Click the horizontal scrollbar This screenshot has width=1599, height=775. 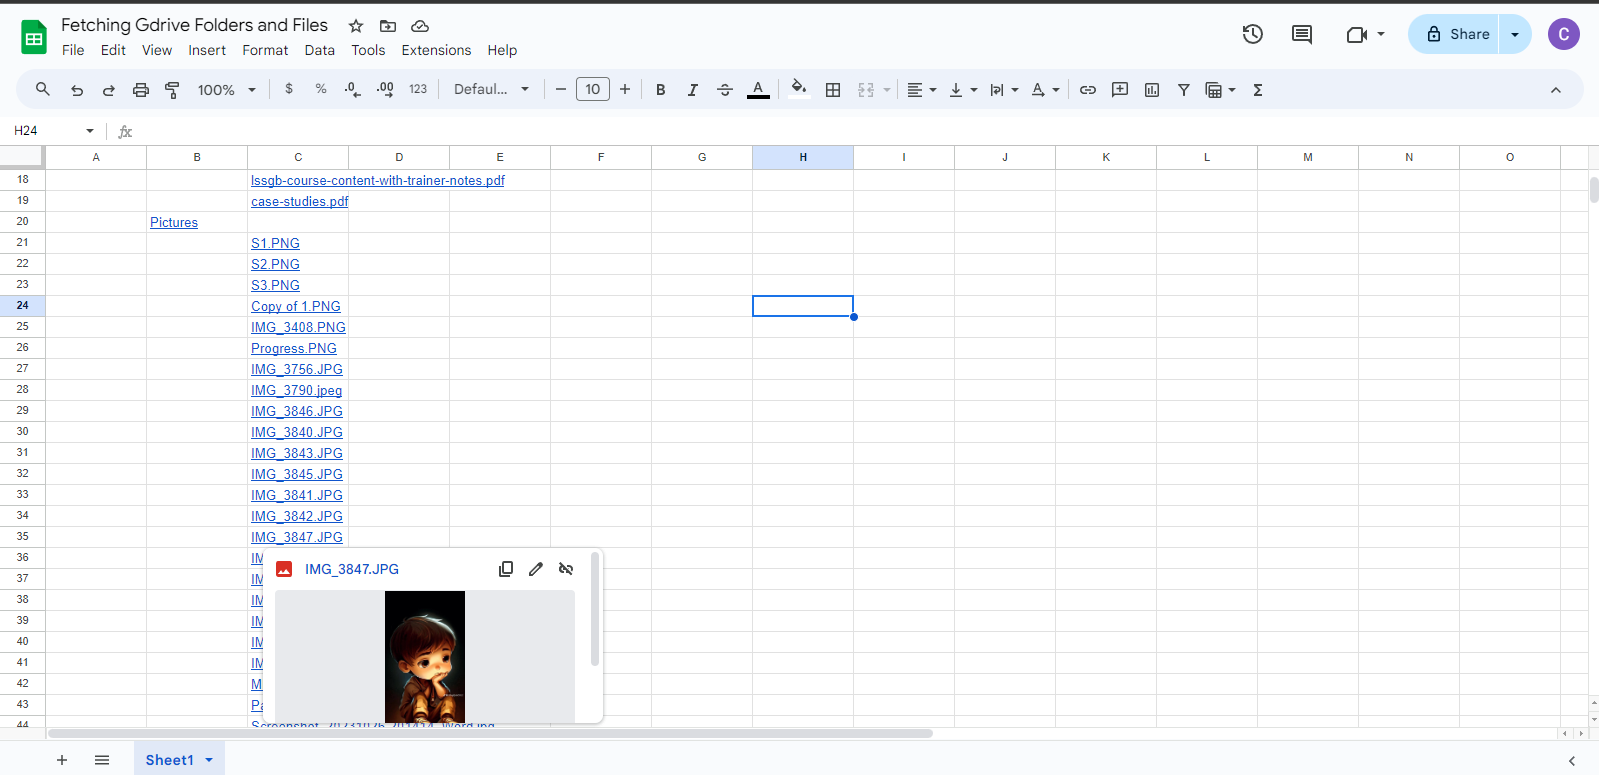pyautogui.click(x=490, y=734)
